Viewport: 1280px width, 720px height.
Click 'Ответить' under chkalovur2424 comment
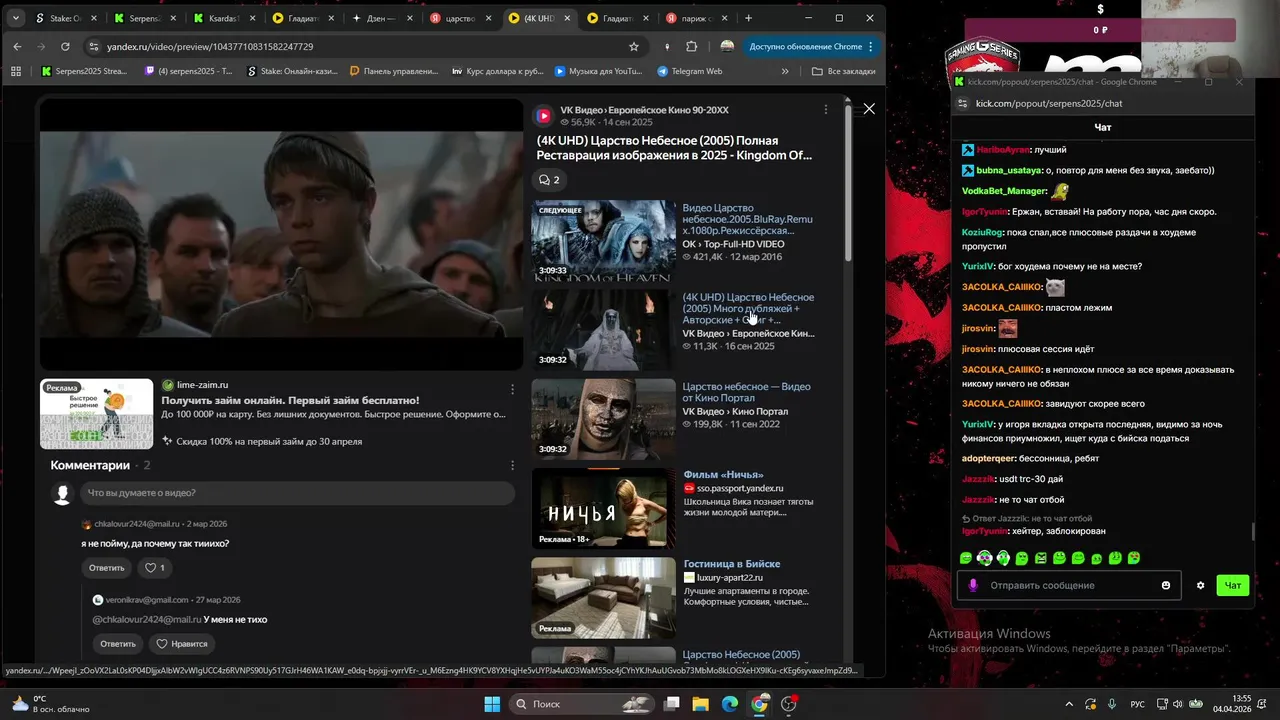point(107,568)
